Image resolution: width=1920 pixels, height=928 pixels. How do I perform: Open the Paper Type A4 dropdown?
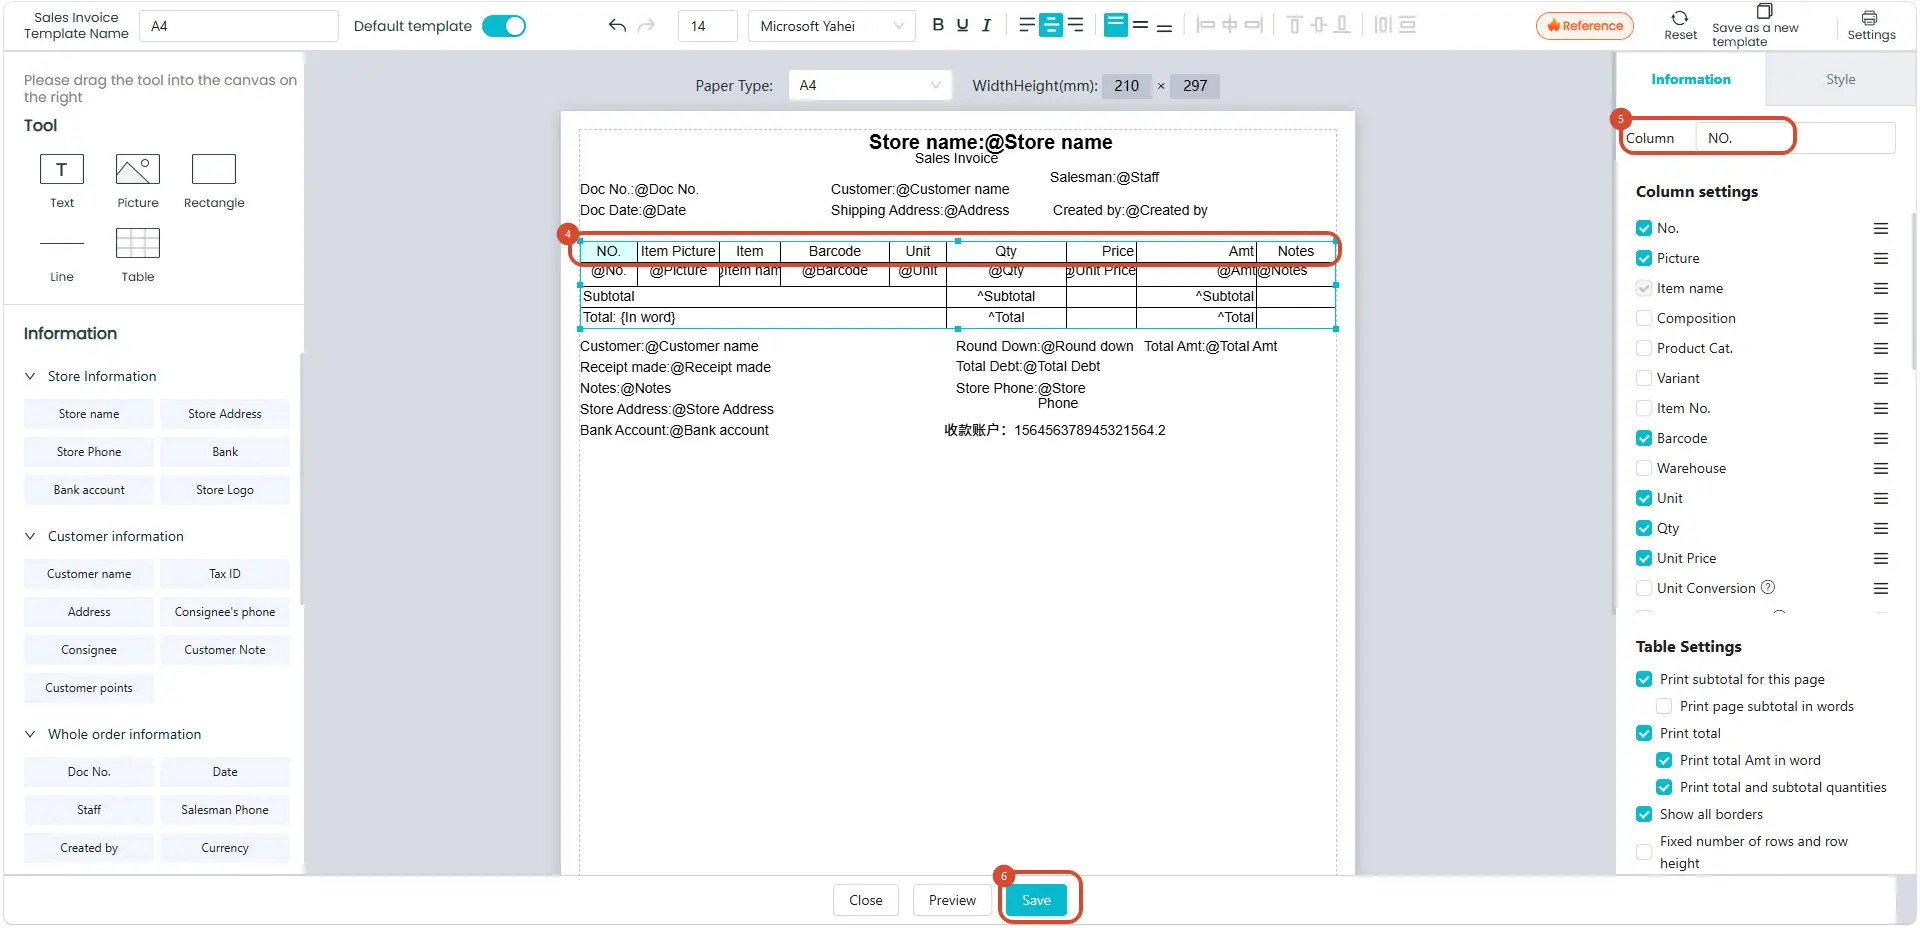pyautogui.click(x=870, y=85)
